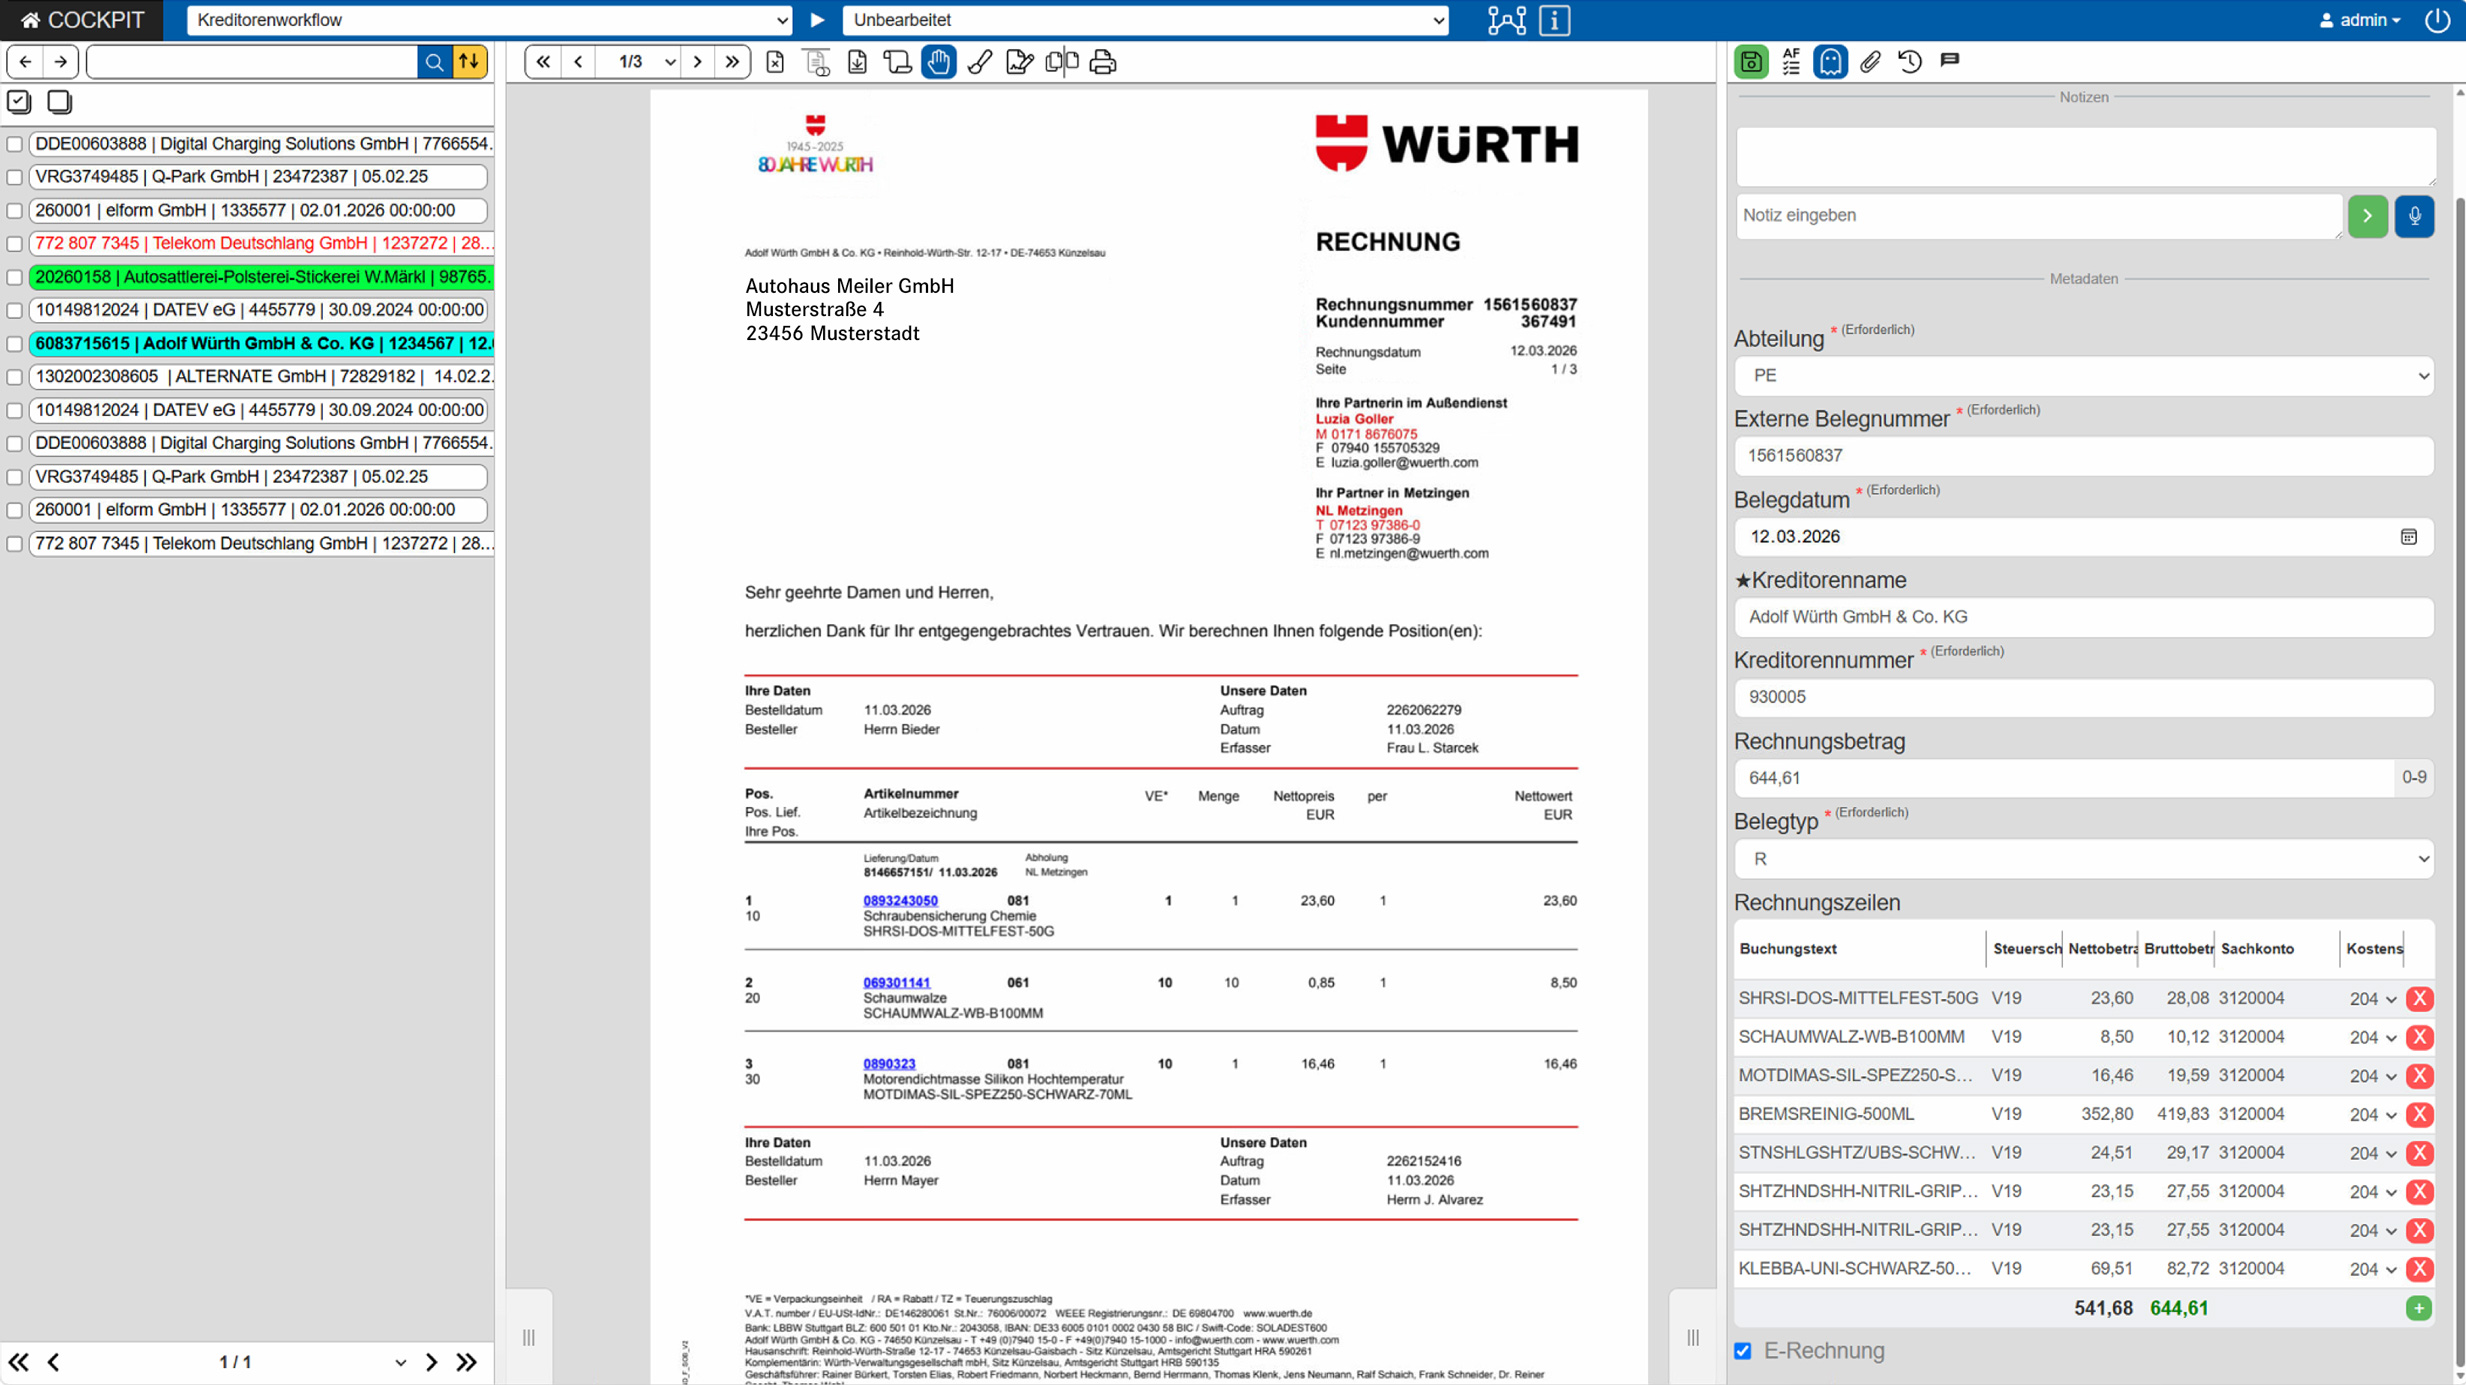Image resolution: width=2466 pixels, height=1385 pixels.
Task: Deselect all documents empty box icon
Action: coord(59,101)
